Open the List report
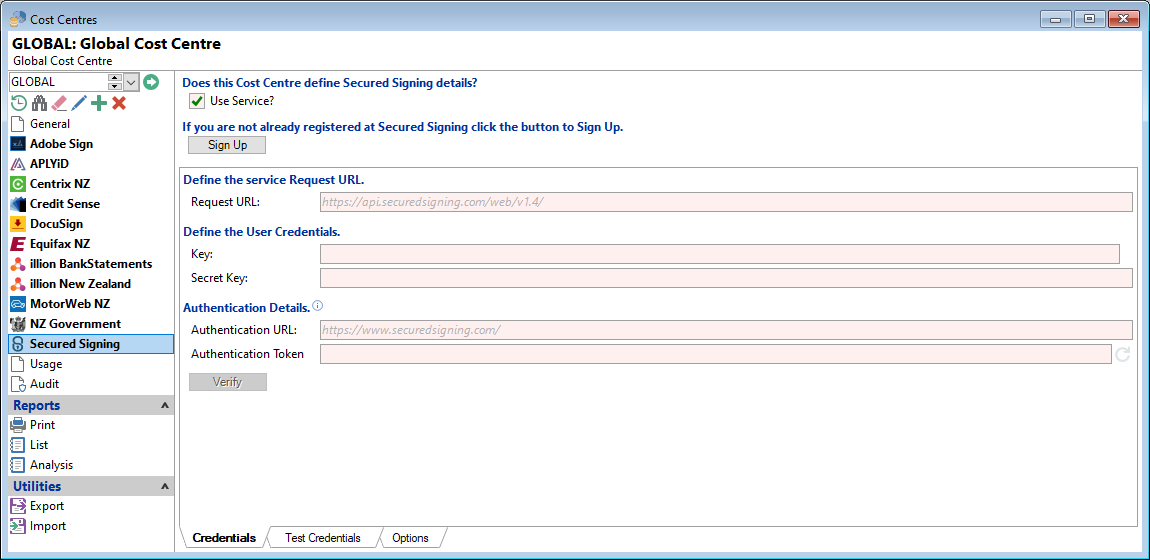This screenshot has width=1150, height=560. point(91,445)
